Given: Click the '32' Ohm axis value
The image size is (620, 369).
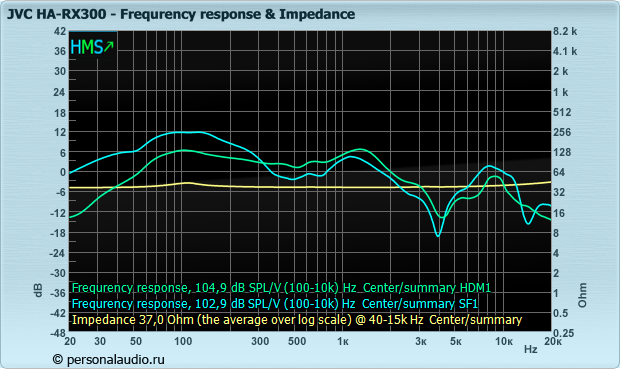Looking at the screenshot, I should [x=559, y=193].
